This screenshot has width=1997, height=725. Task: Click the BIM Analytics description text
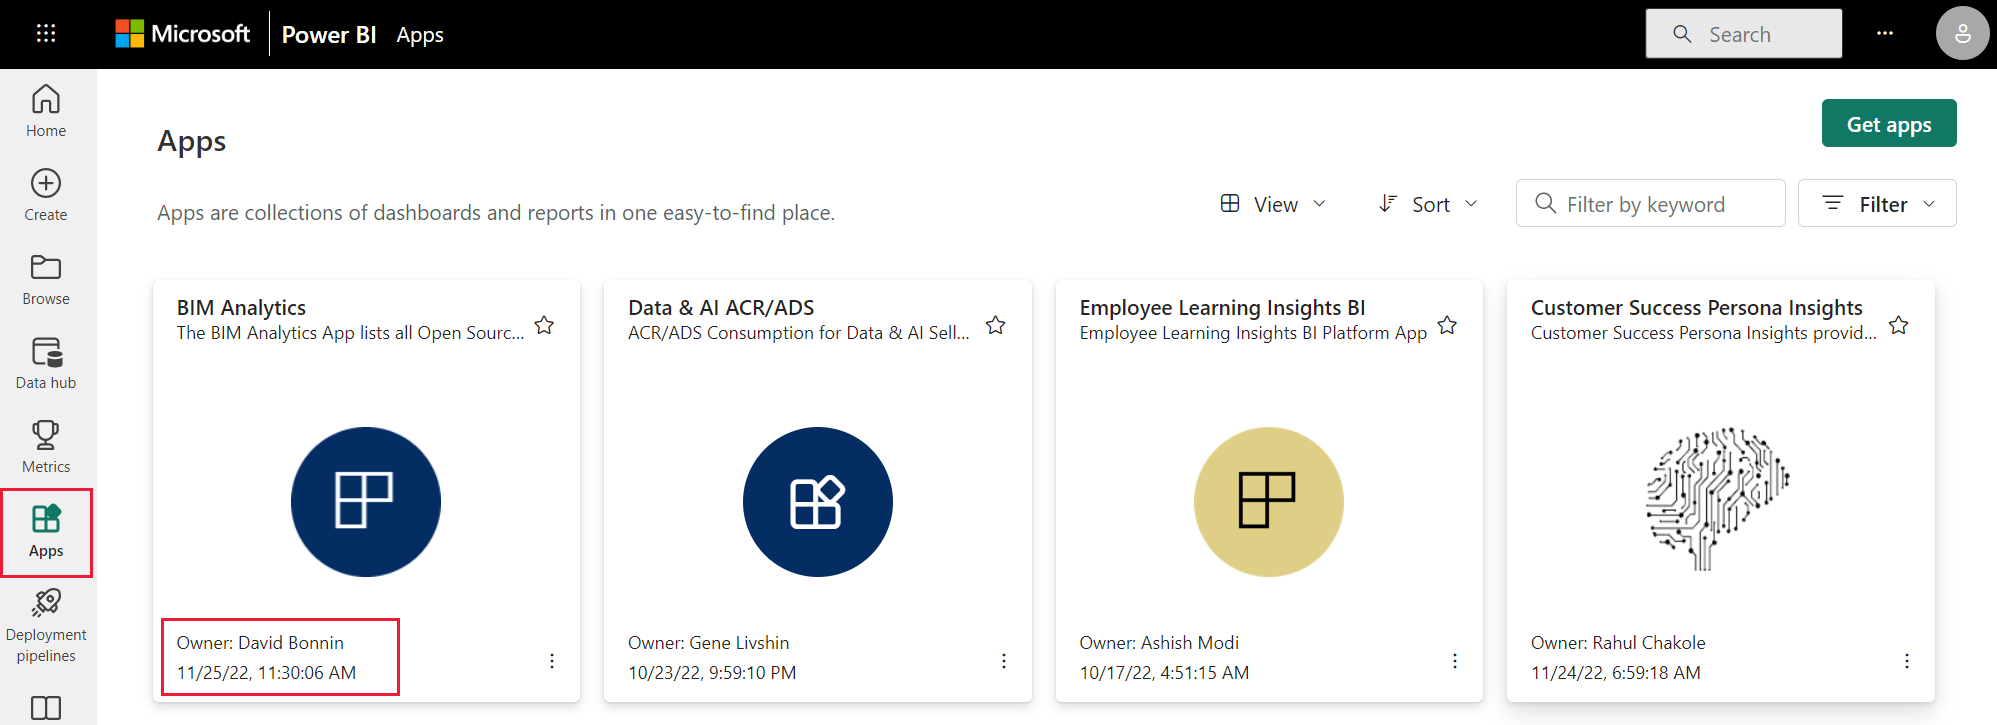tap(350, 333)
